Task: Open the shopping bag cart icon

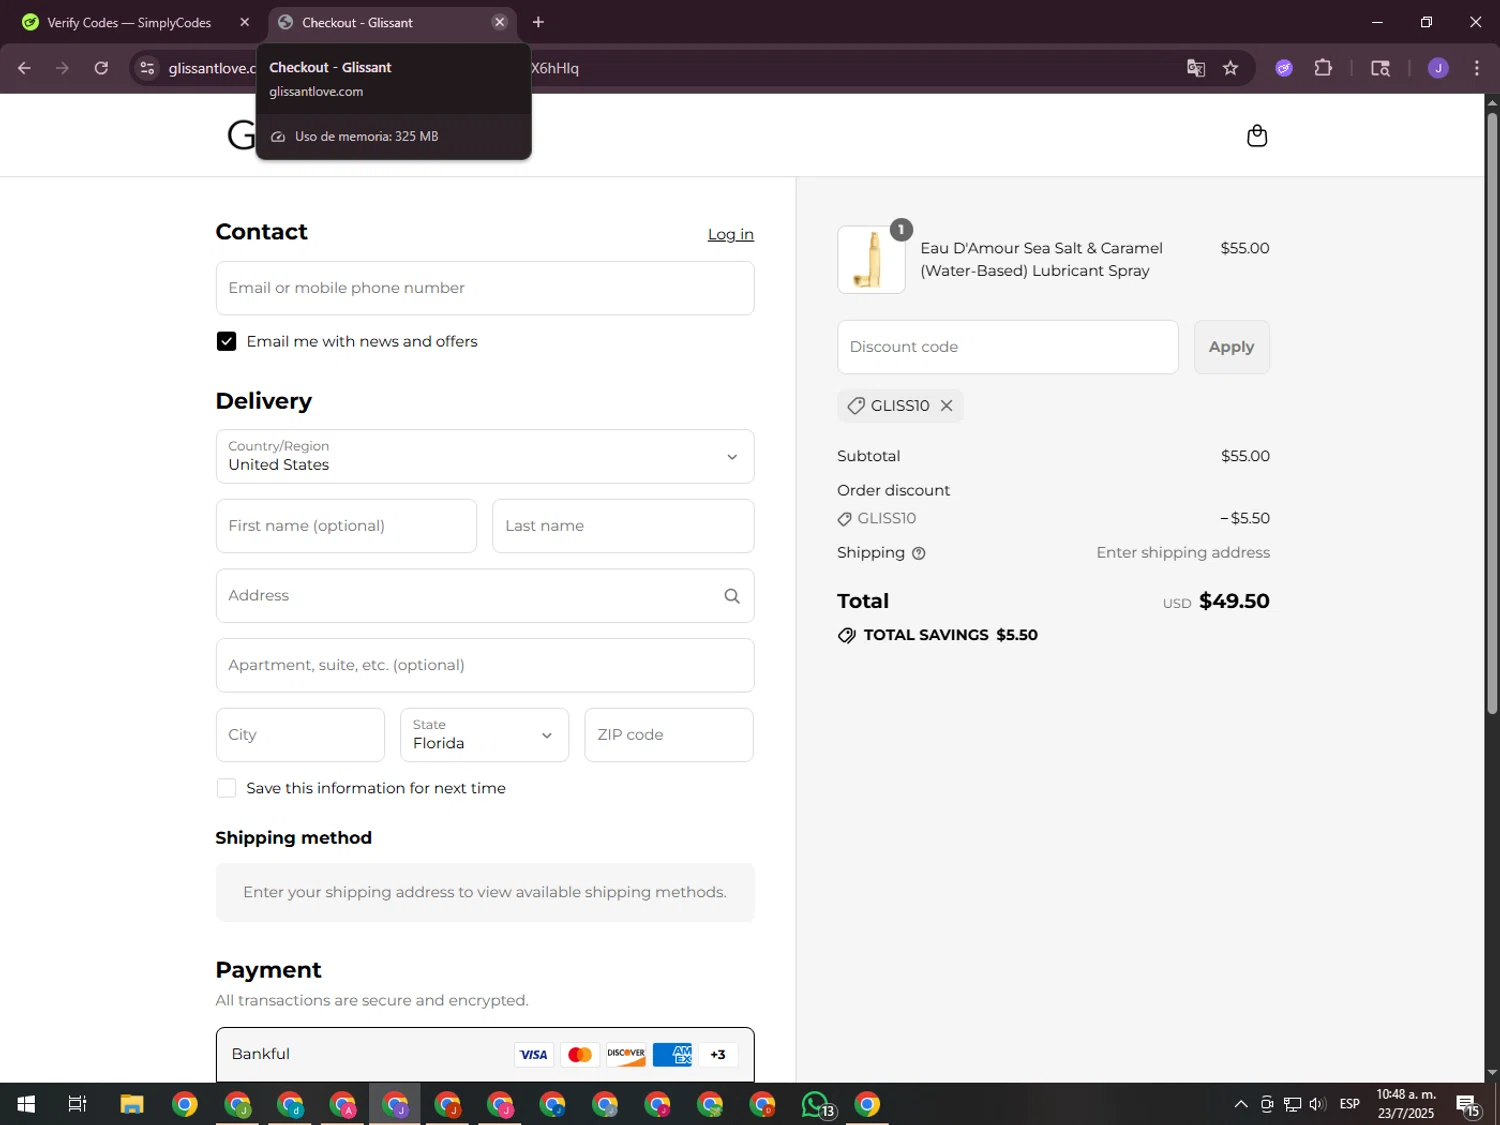Action: coord(1257,135)
